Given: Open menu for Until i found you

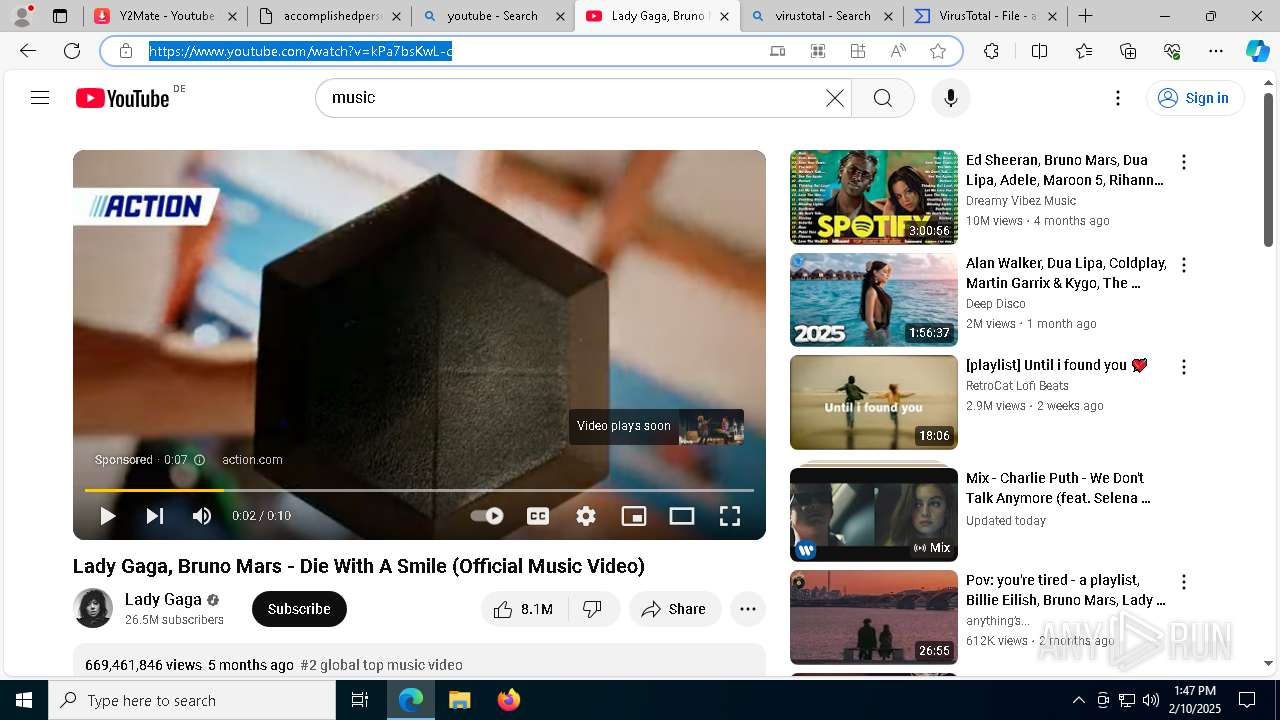Looking at the screenshot, I should [x=1184, y=367].
